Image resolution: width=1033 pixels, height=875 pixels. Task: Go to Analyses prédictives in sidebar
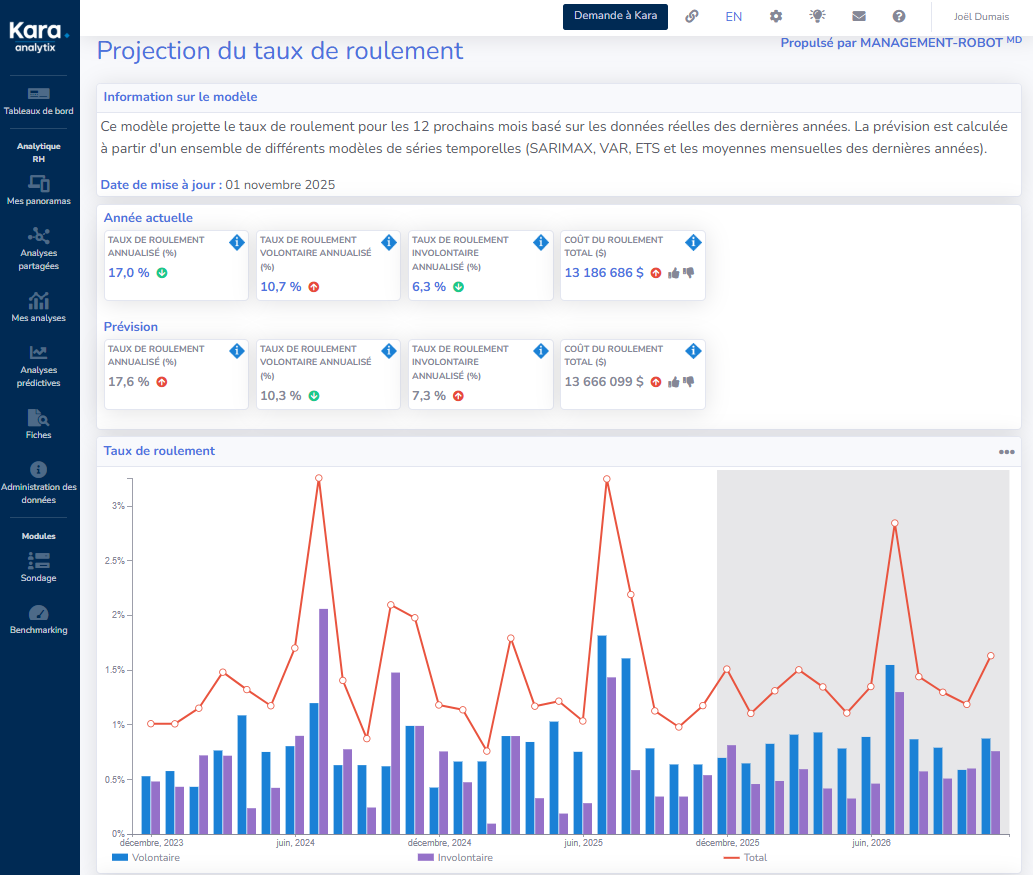(x=39, y=366)
